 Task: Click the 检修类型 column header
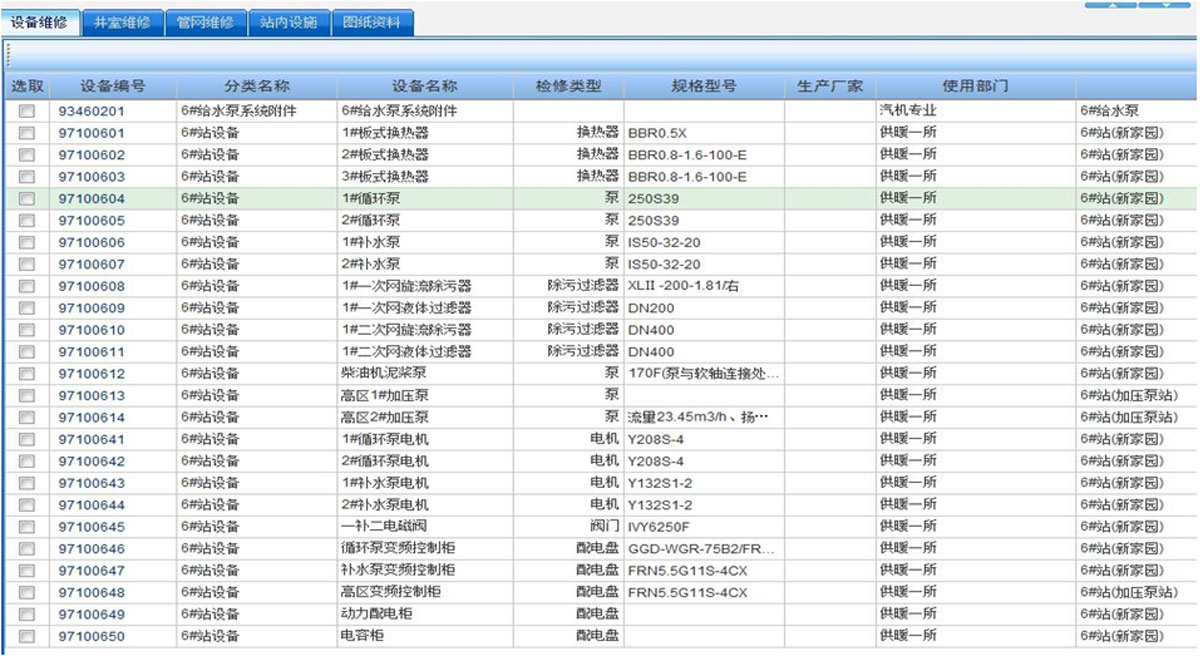pos(569,86)
